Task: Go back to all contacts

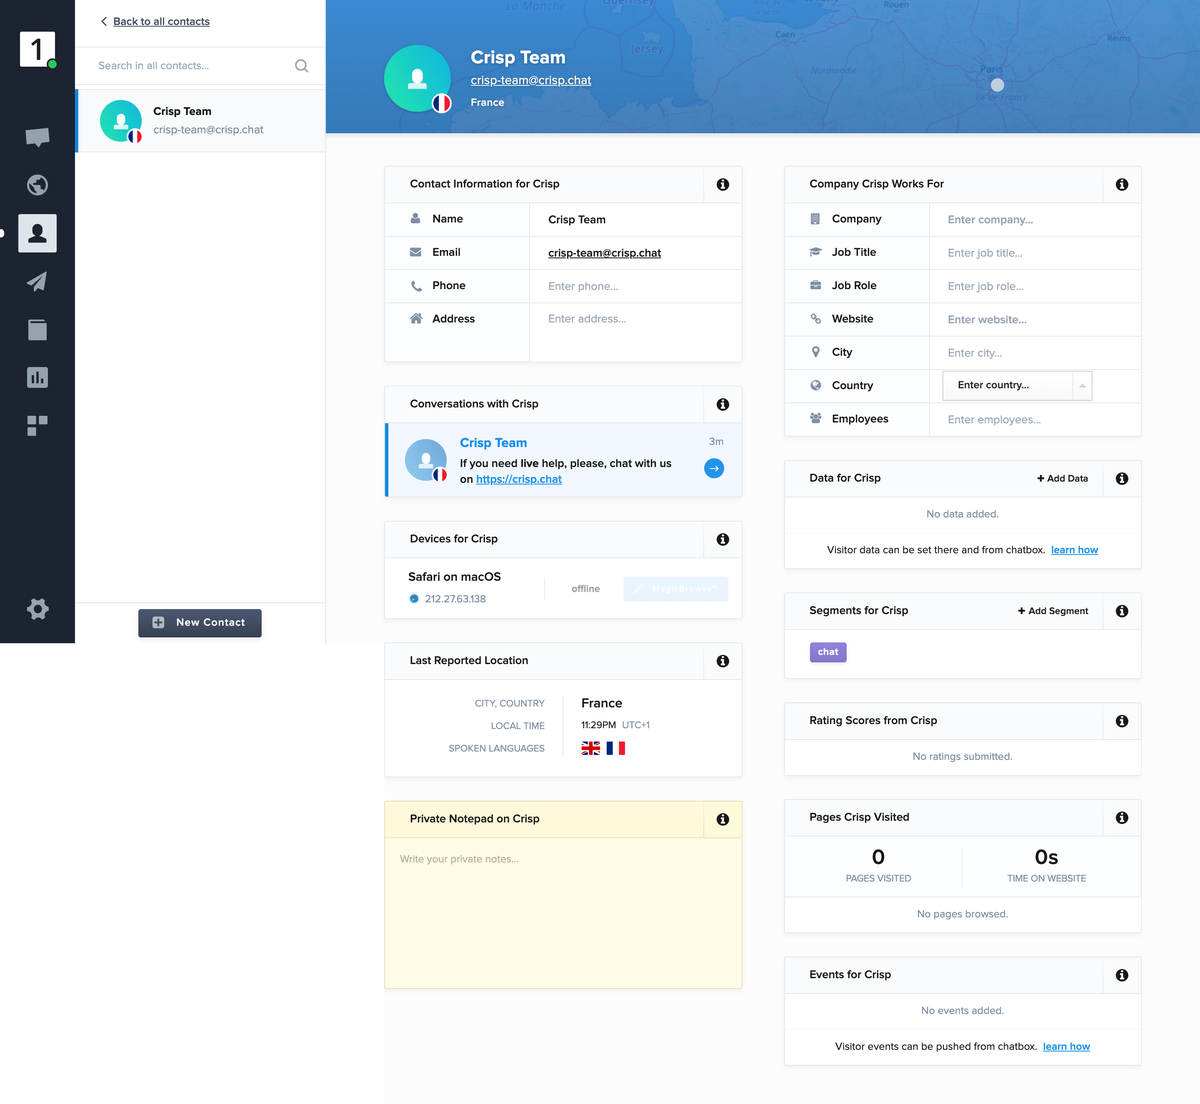Action: 155,21
